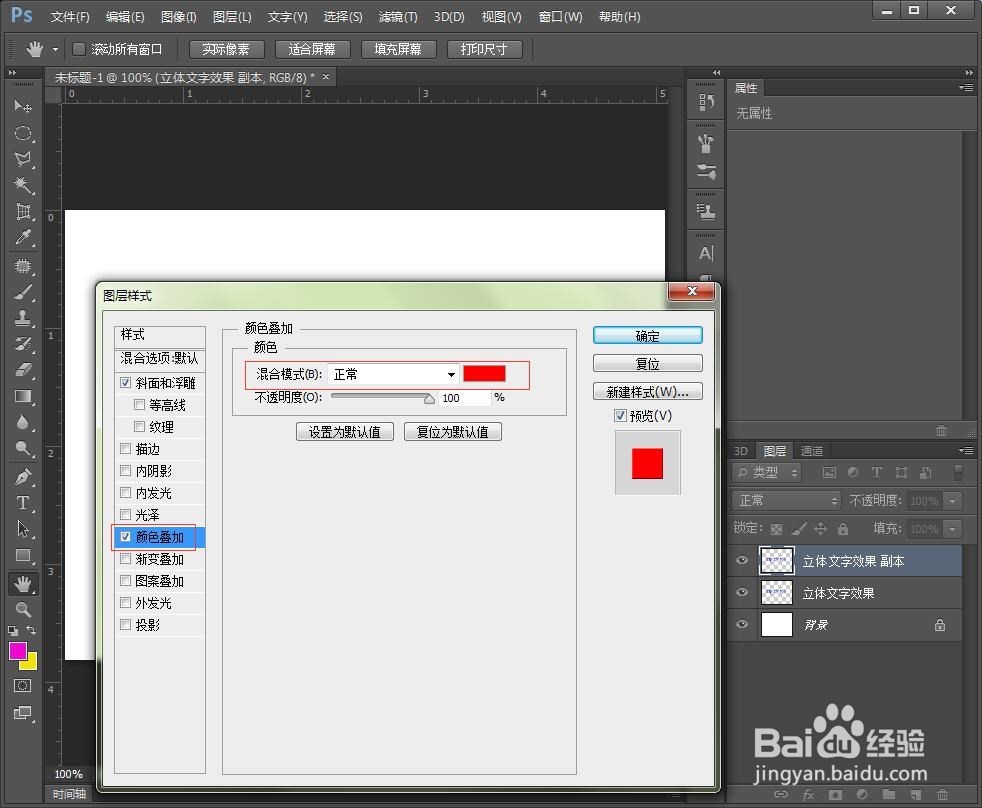Open the layer blend mode dropdown showing 正常
Screen dimensions: 982x808
(x=786, y=500)
